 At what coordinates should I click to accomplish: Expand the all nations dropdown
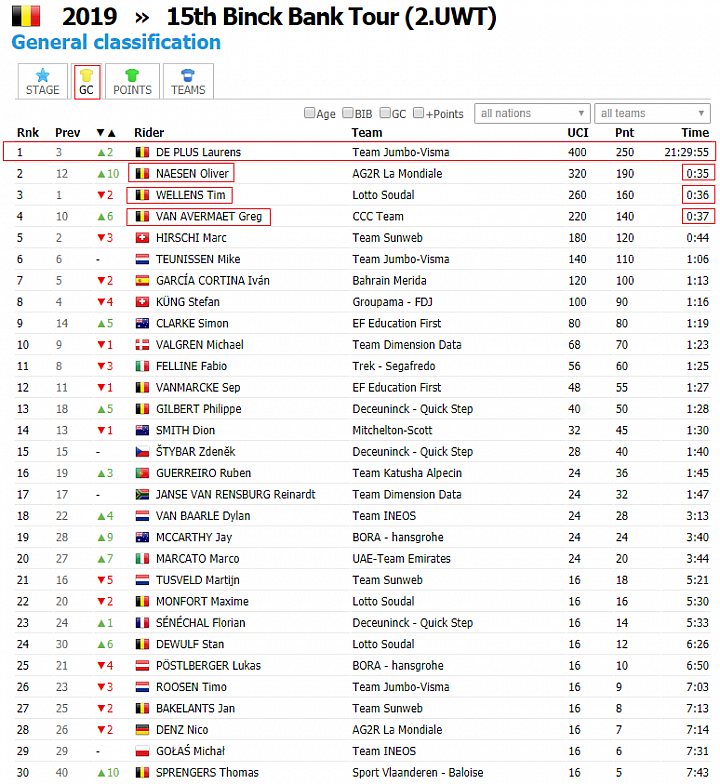click(532, 114)
